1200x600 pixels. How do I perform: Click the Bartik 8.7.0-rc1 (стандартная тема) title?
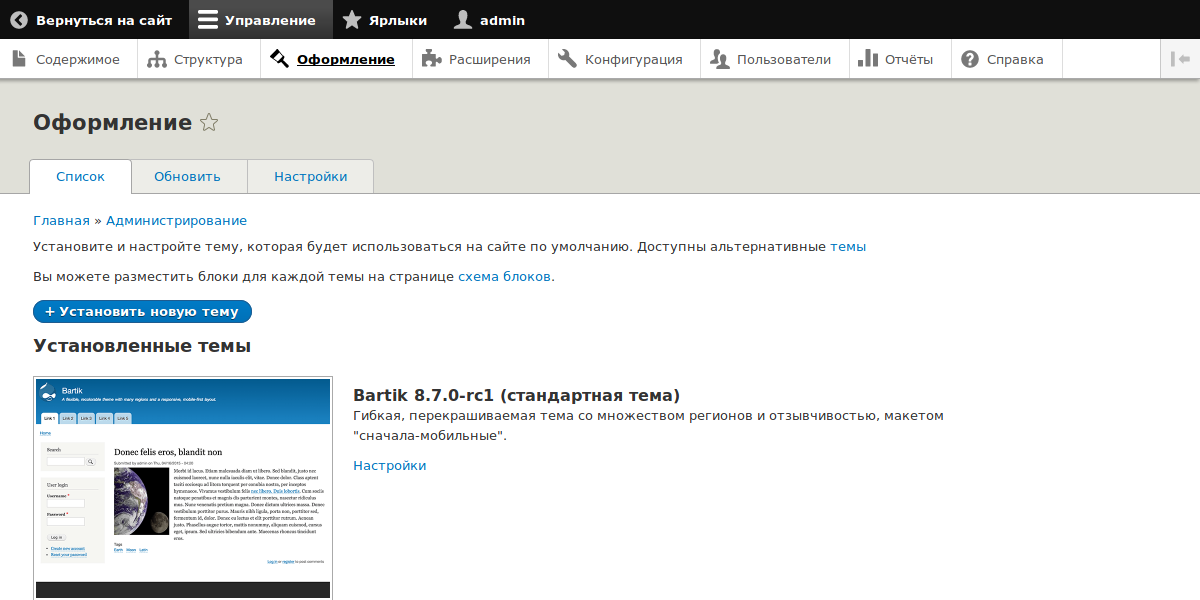point(516,395)
